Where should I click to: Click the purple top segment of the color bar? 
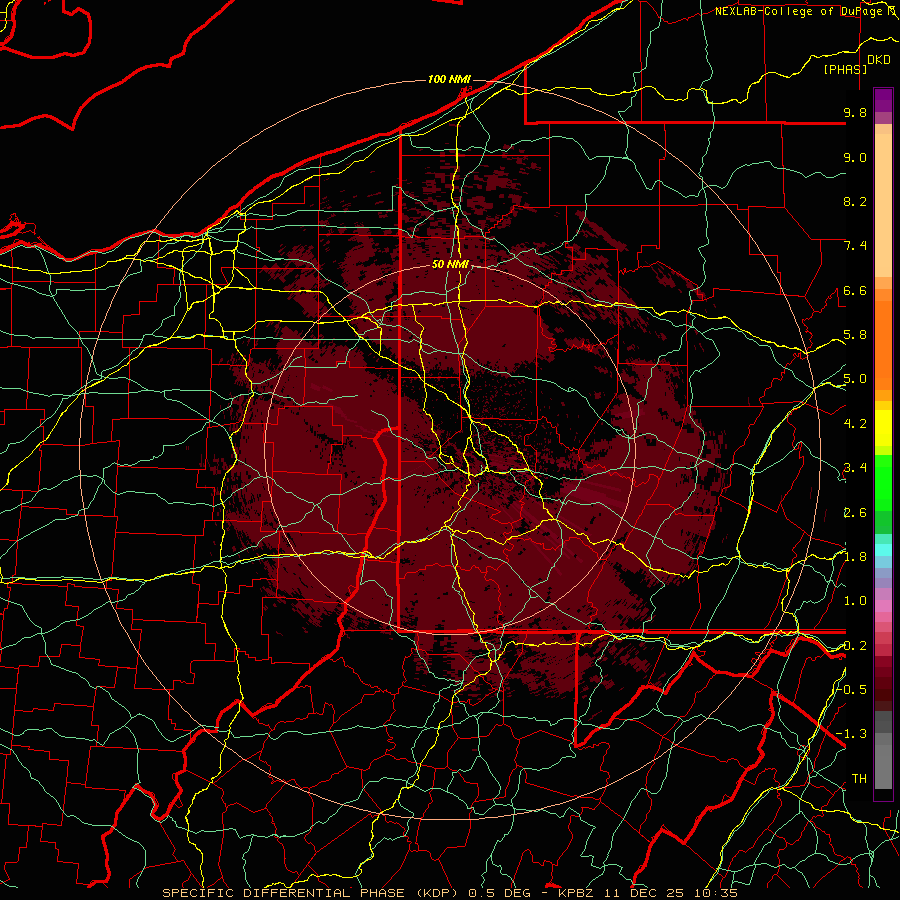883,100
